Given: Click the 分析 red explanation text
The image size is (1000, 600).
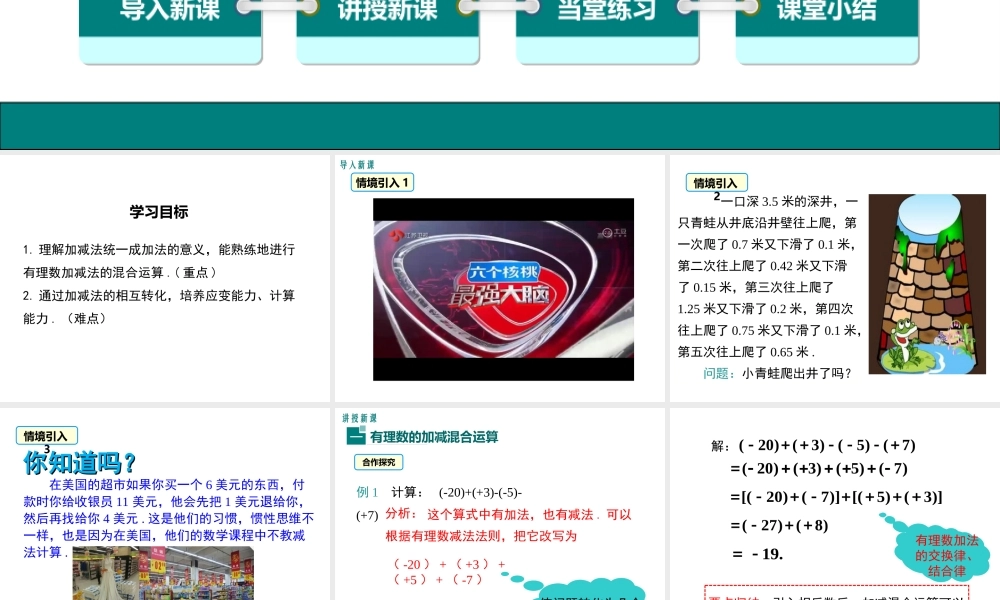Looking at the screenshot, I should coord(508,525).
